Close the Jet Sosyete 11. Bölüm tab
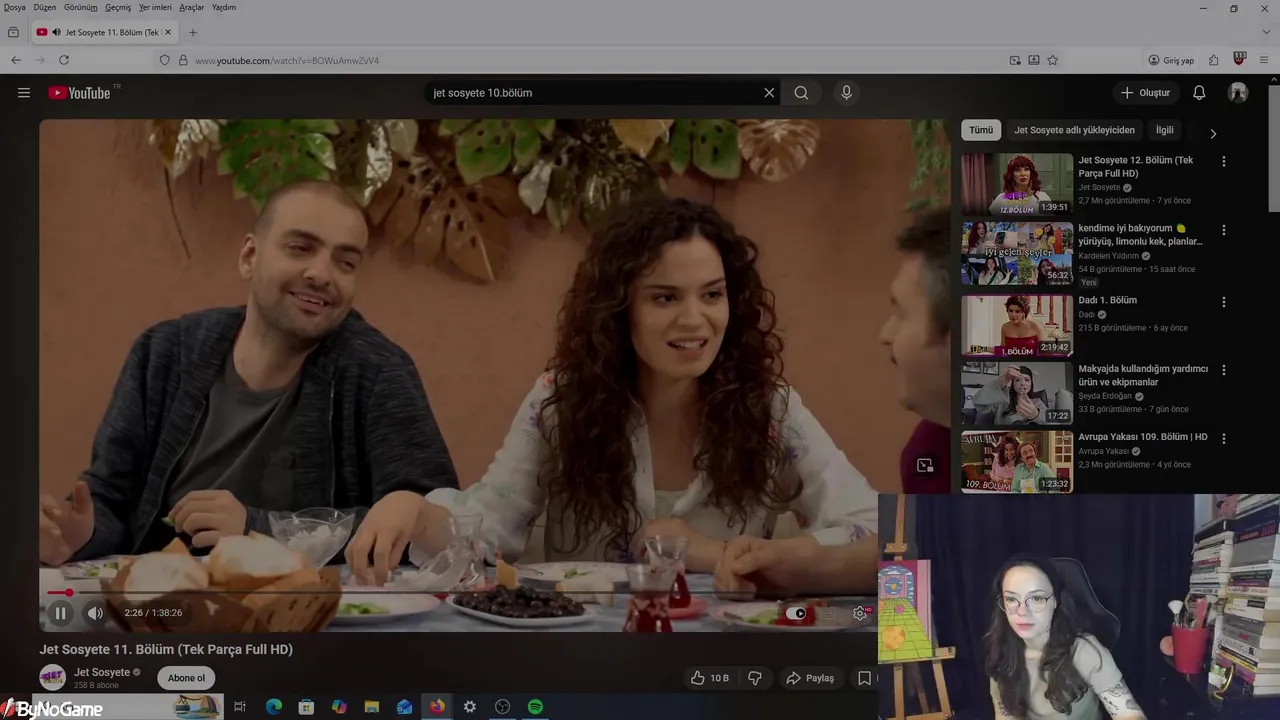This screenshot has width=1280, height=720. click(x=168, y=32)
